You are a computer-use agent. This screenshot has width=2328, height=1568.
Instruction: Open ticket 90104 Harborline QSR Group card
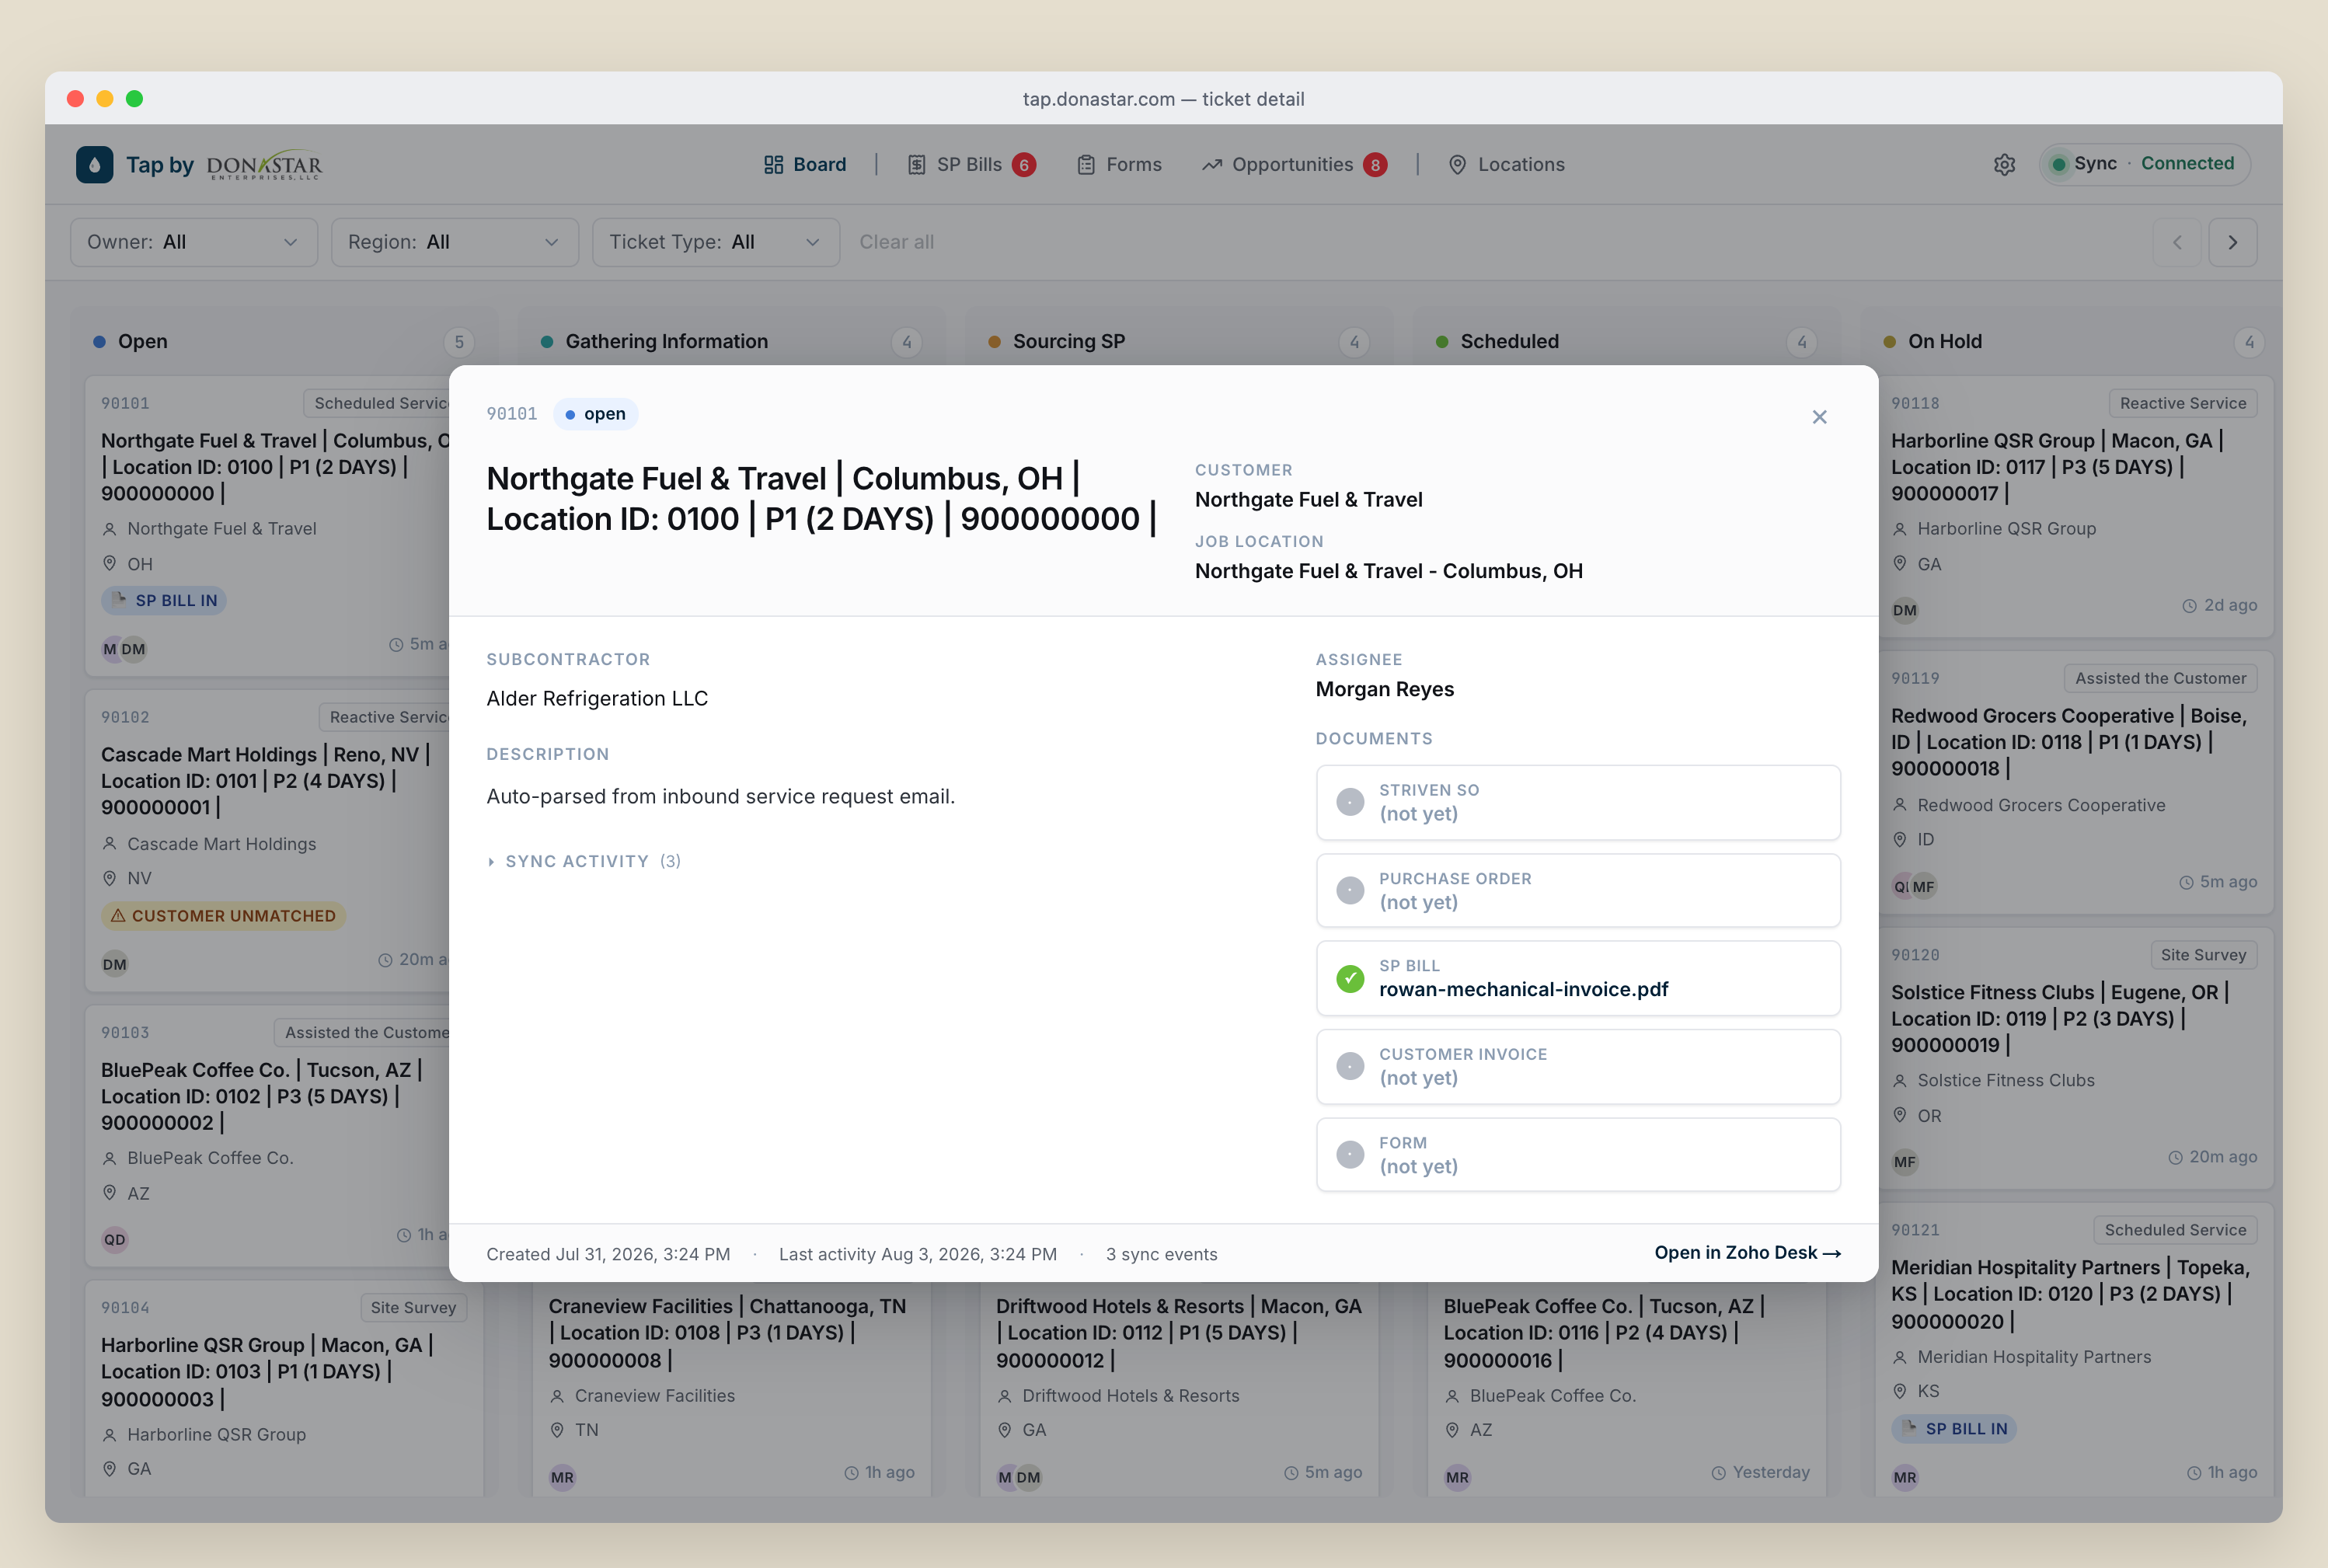point(284,1388)
